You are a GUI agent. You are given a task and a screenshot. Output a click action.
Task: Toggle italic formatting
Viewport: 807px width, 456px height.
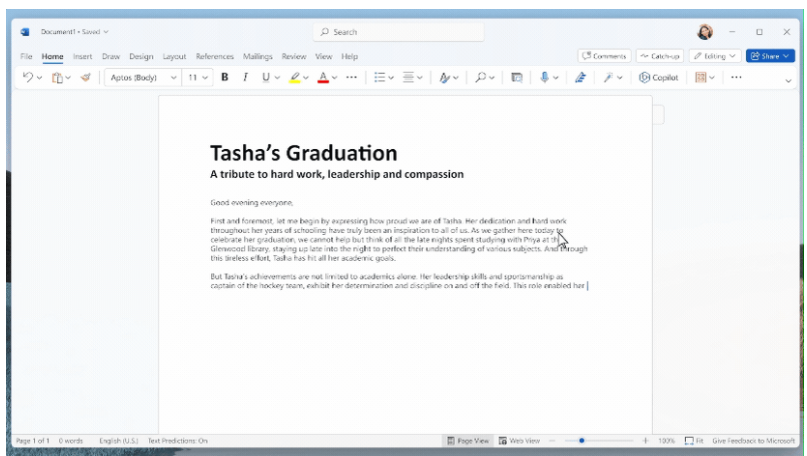click(245, 77)
